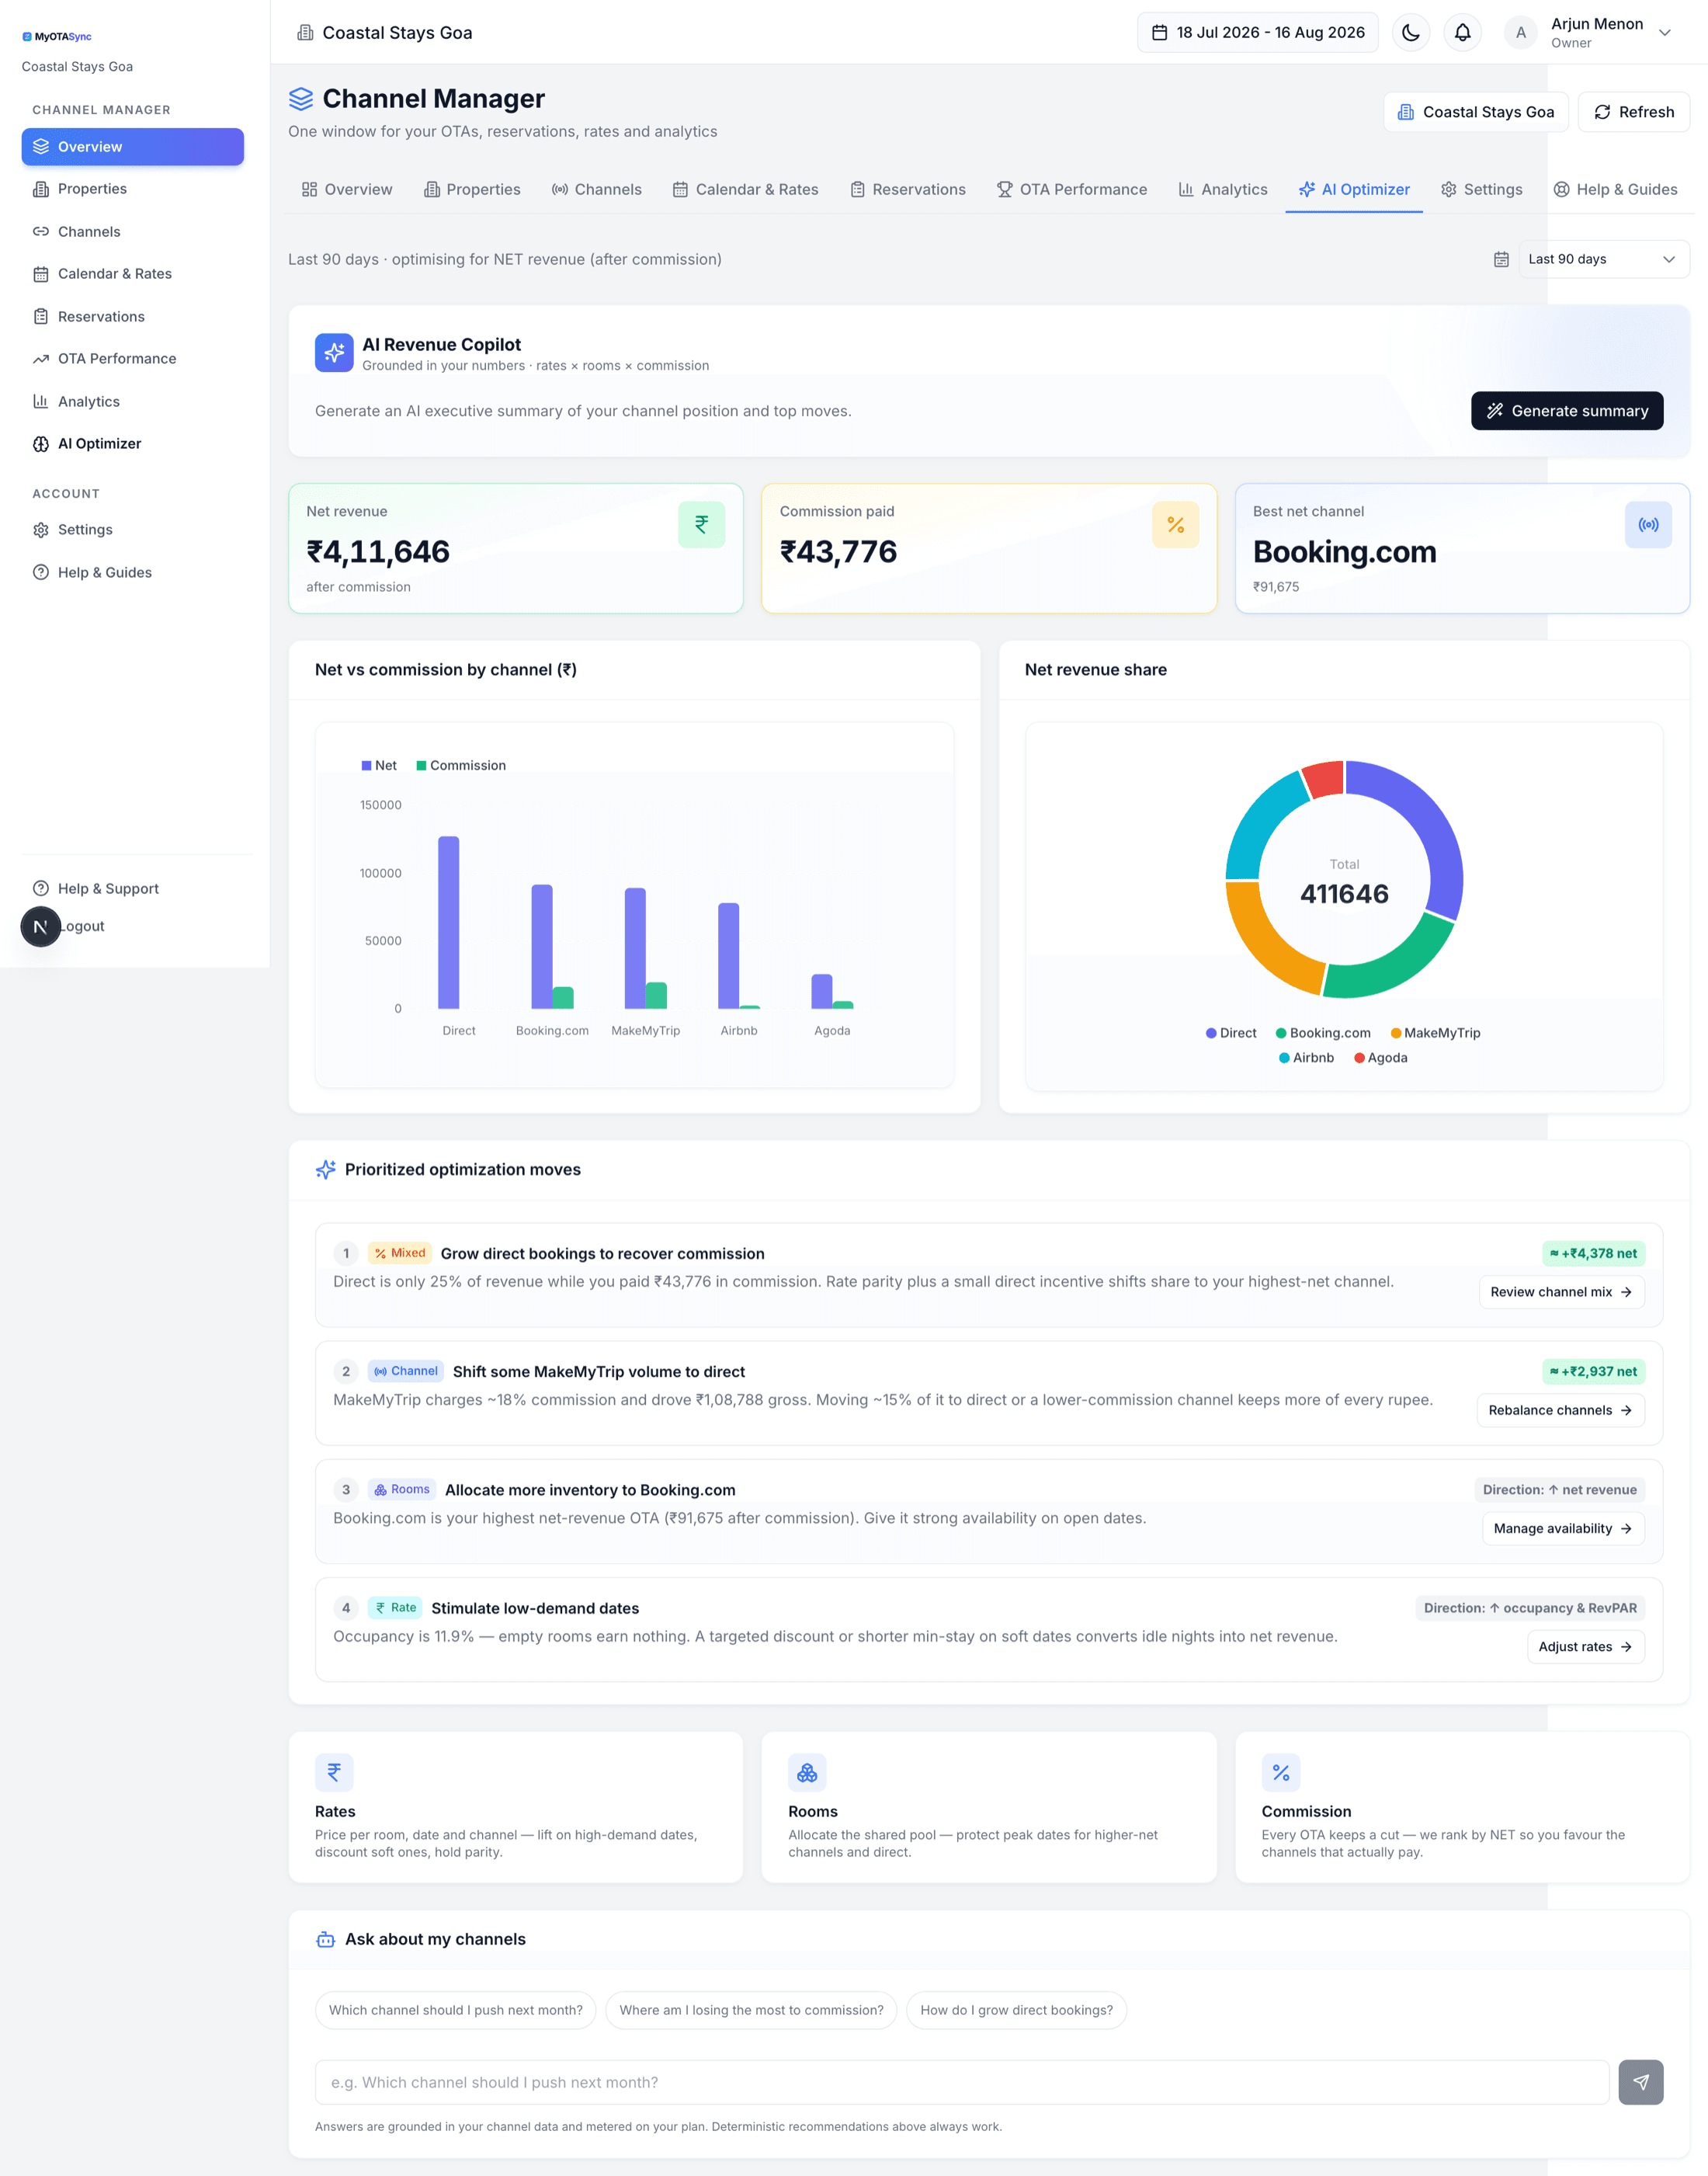Click Reservations clipboard icon in sidebar
The image size is (1708, 2176).
[41, 316]
